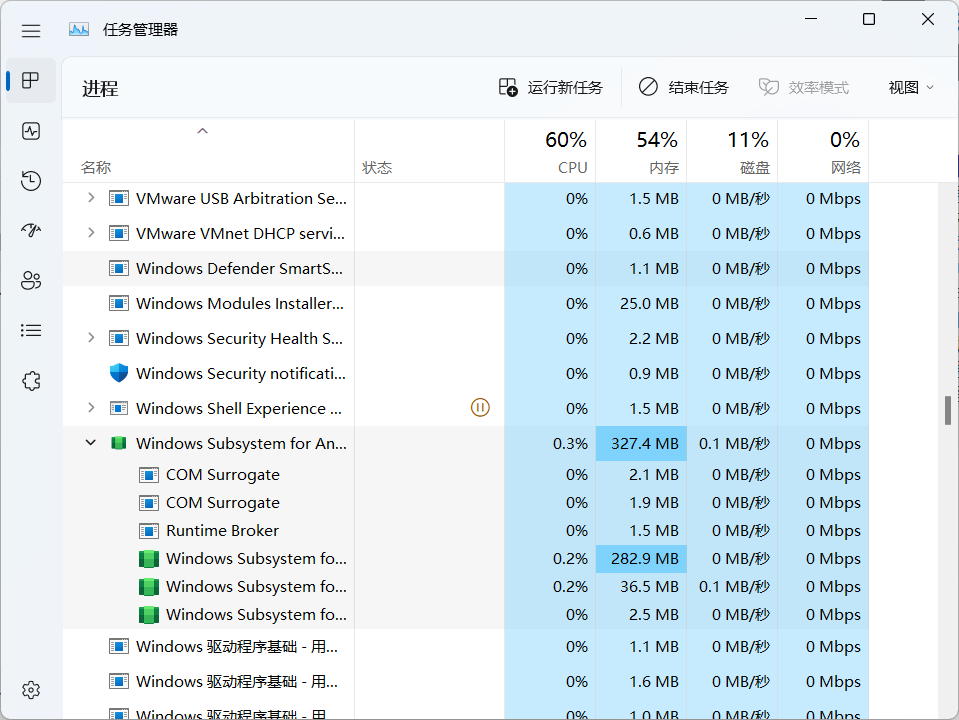Open the navigation hamburger menu
This screenshot has height=720, width=959.
pyautogui.click(x=31, y=30)
